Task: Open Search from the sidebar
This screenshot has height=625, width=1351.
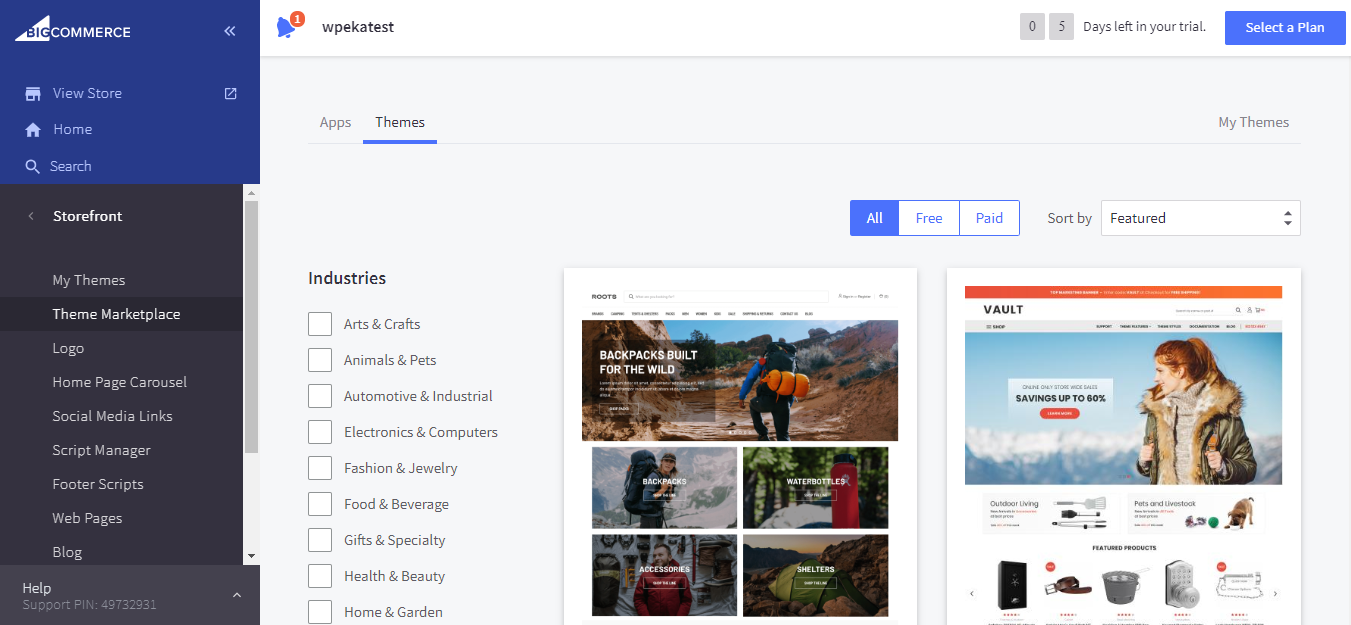Action: [x=72, y=165]
